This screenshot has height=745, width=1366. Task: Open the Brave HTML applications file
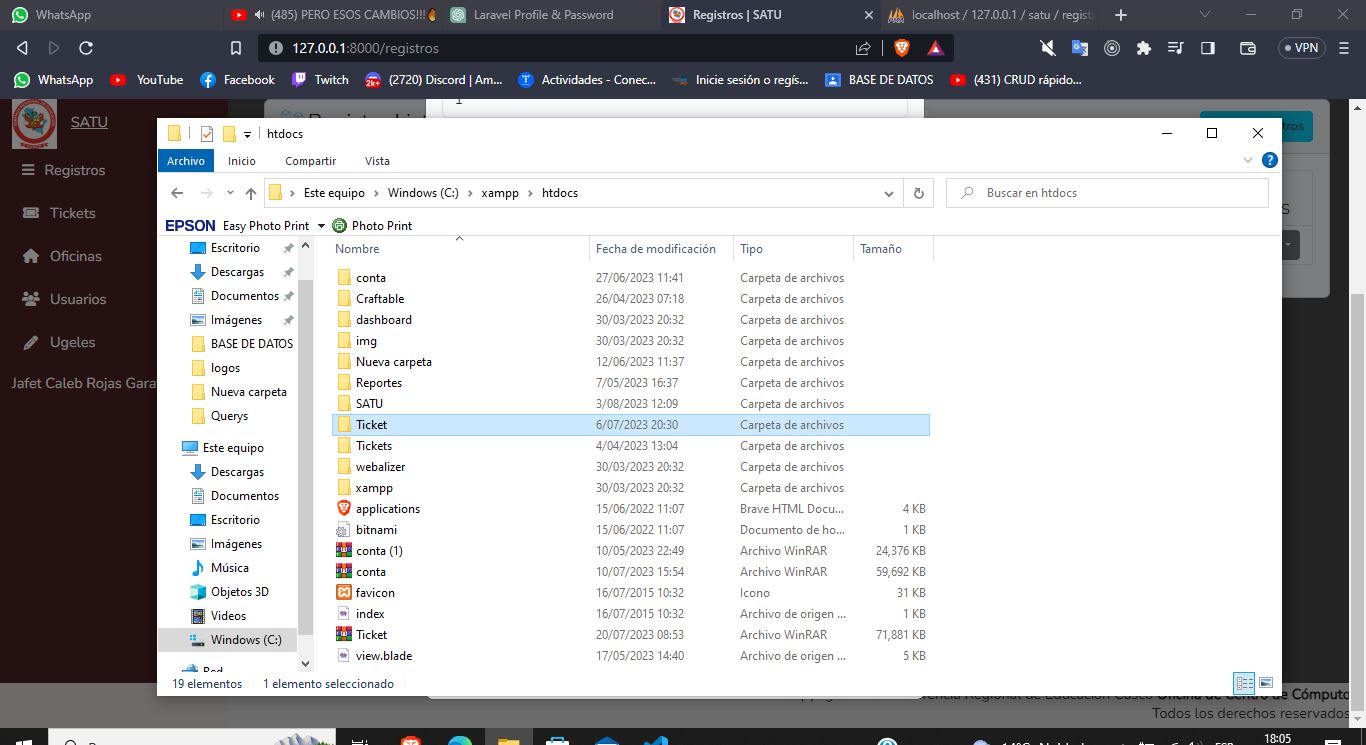(387, 509)
